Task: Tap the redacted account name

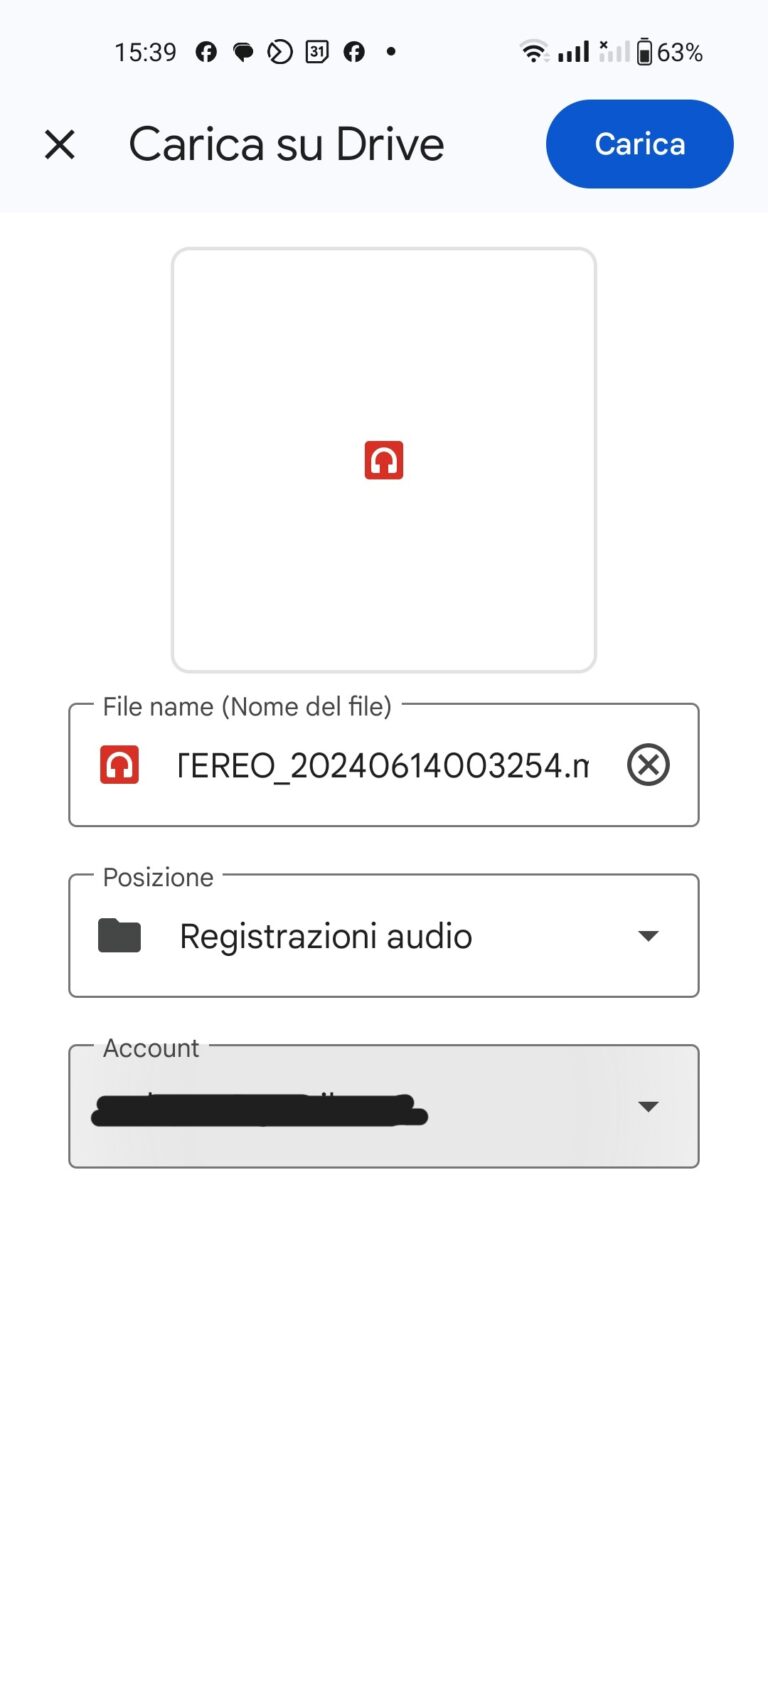Action: [x=260, y=1110]
